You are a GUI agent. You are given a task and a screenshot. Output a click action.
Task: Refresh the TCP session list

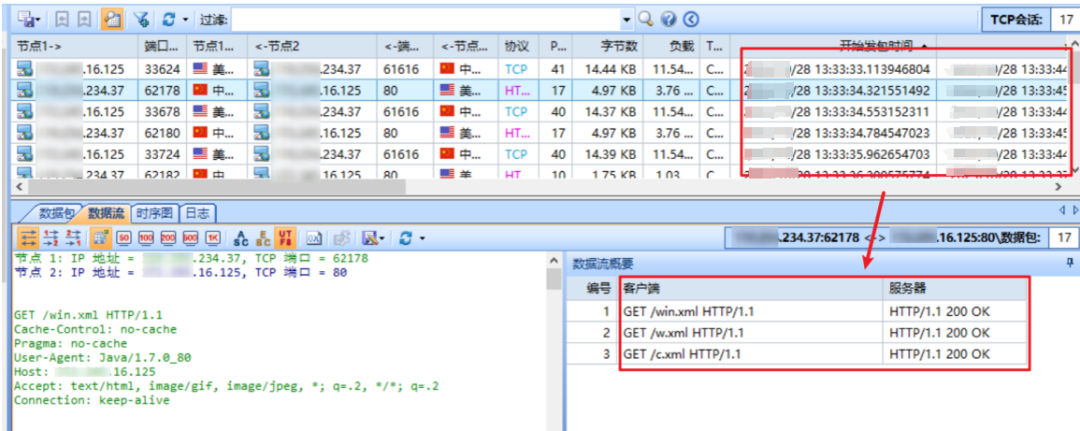click(169, 19)
